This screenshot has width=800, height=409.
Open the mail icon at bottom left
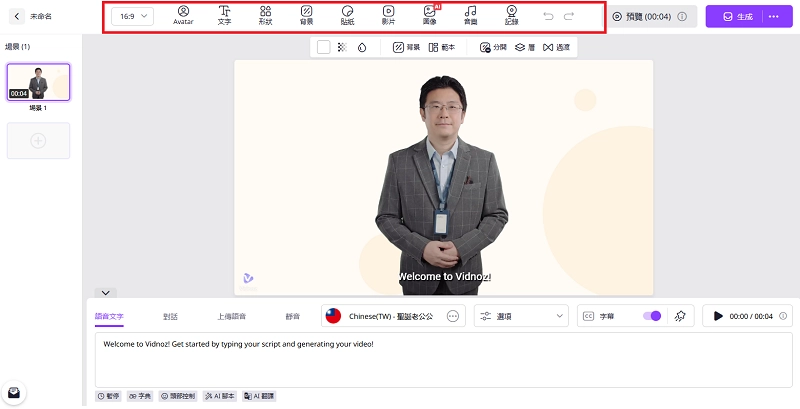click(14, 393)
